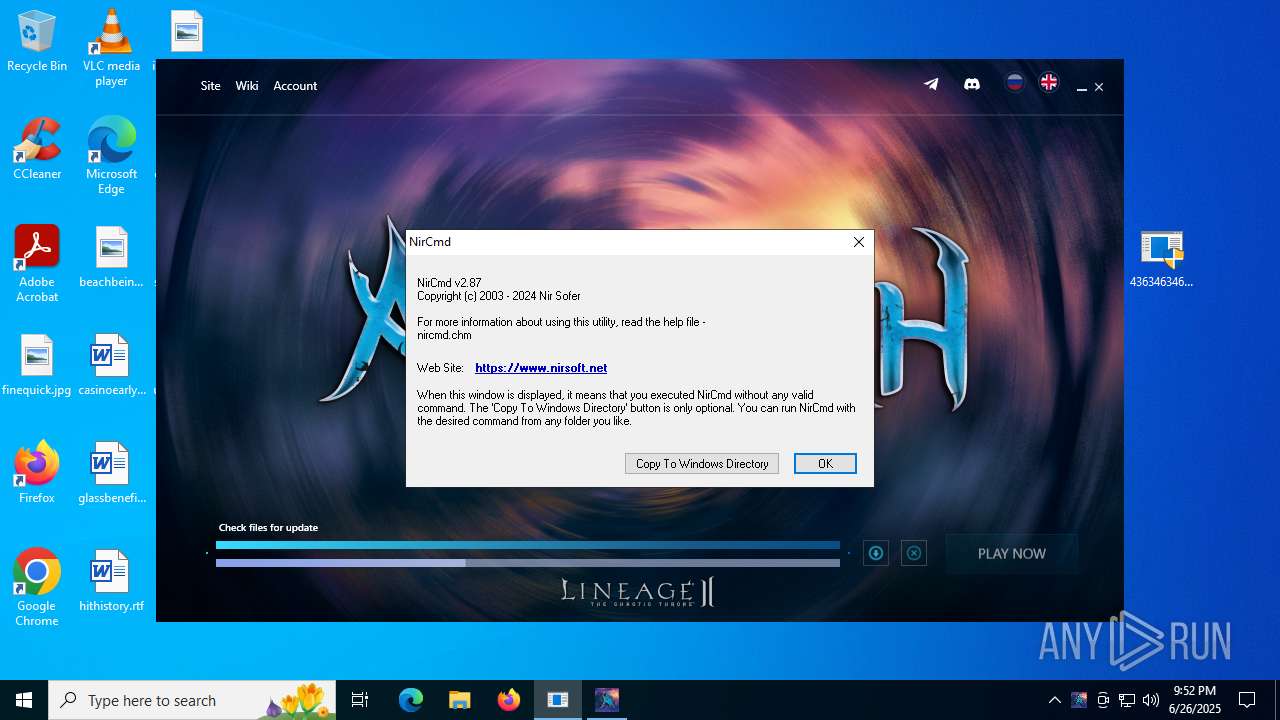
Task: Open the clock showing 9:52 PM
Action: 1196,699
